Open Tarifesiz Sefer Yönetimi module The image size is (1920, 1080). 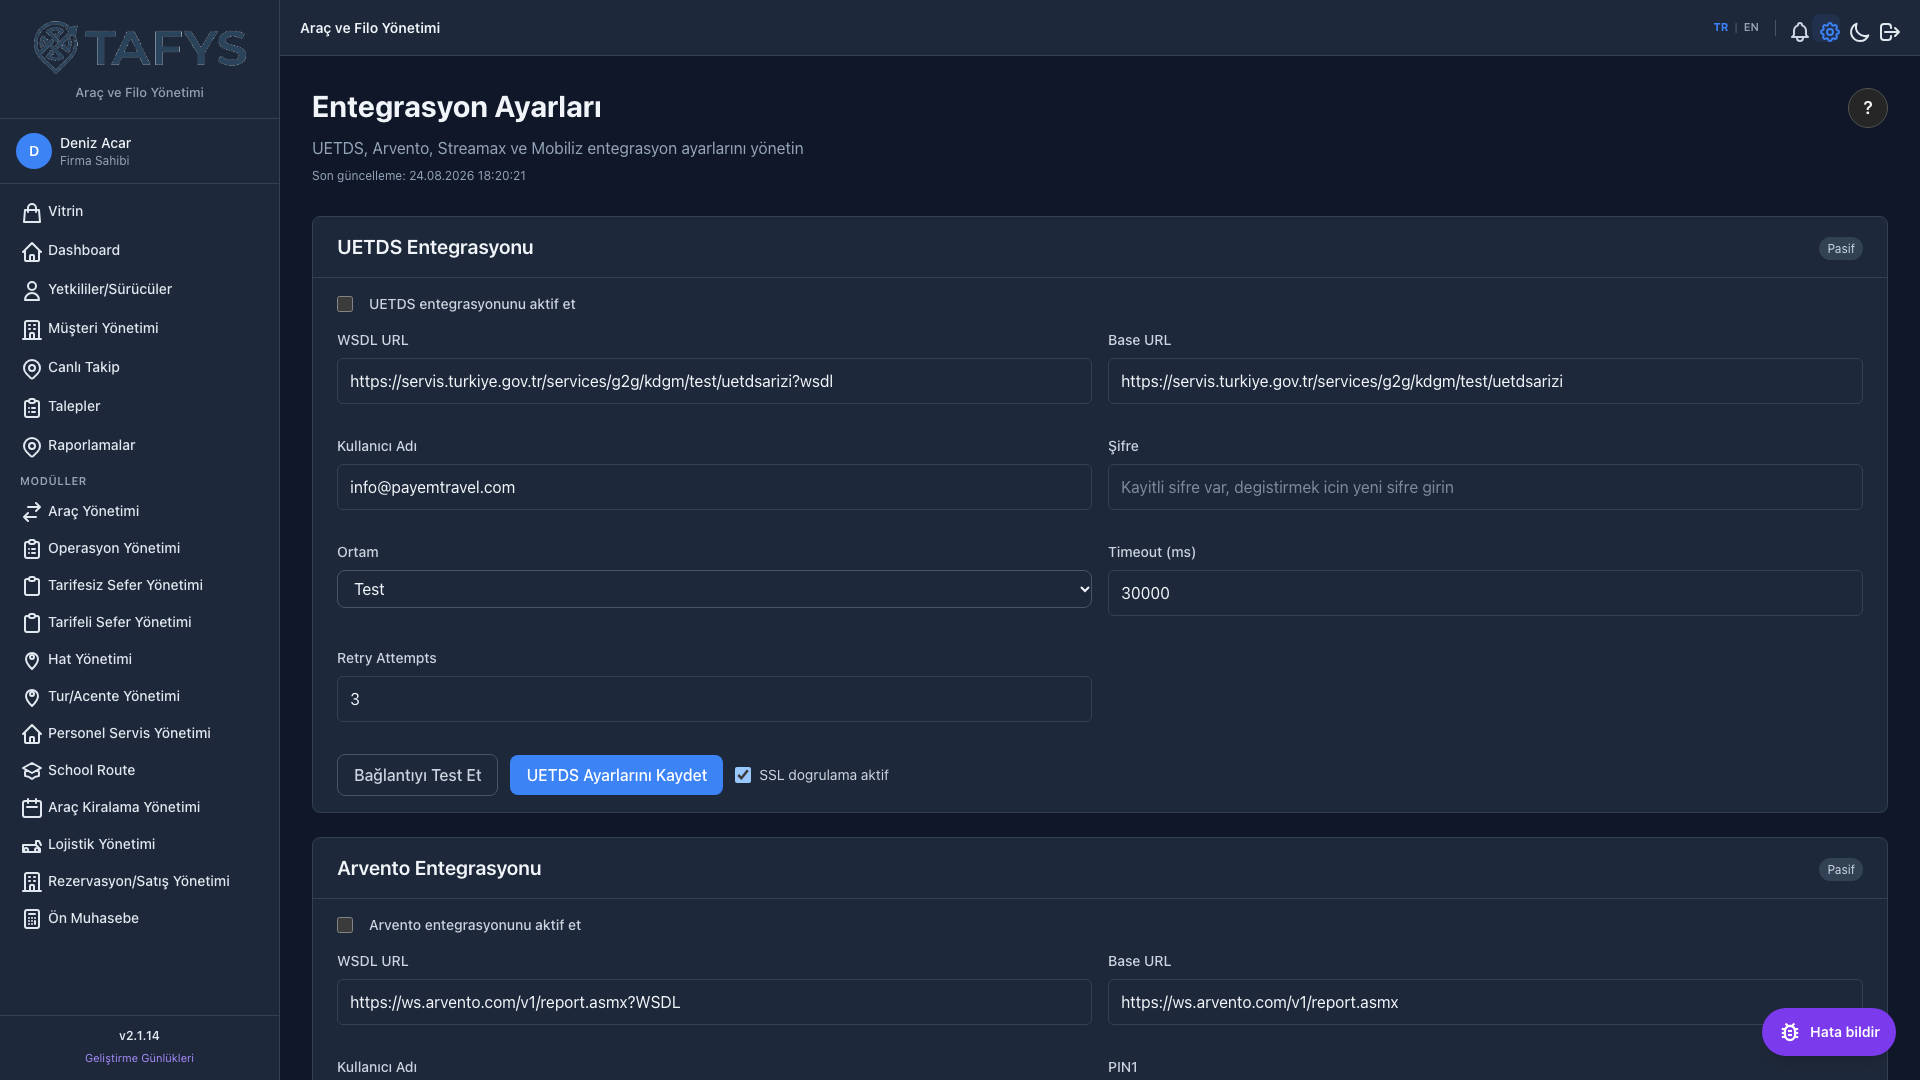[139, 585]
